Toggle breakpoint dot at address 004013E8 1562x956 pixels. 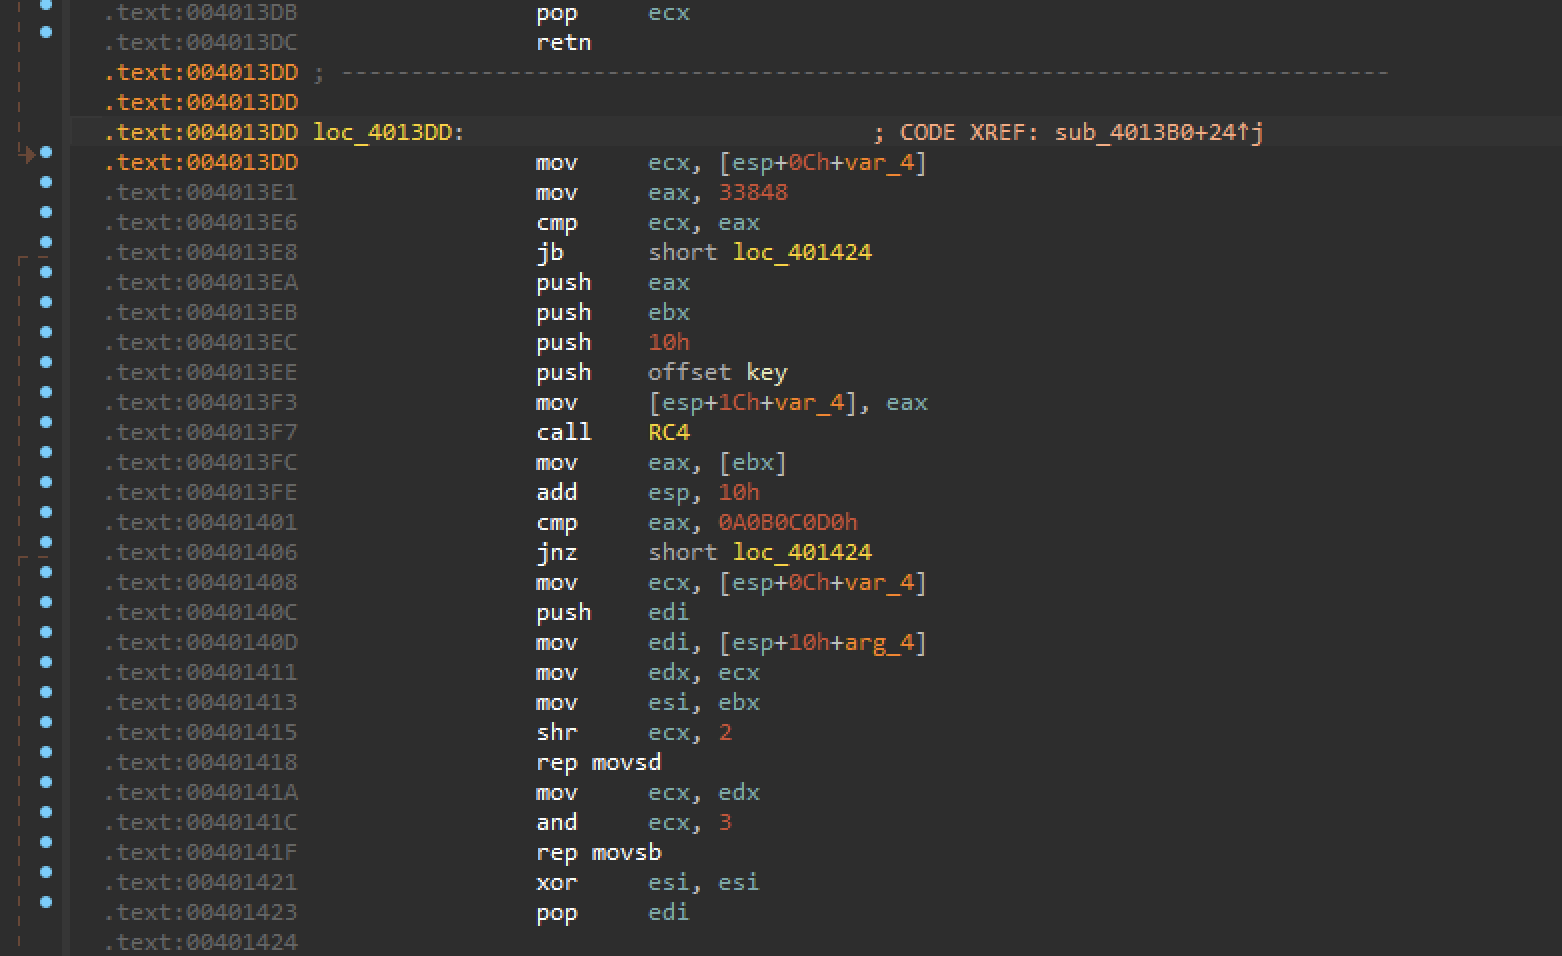pyautogui.click(x=46, y=242)
